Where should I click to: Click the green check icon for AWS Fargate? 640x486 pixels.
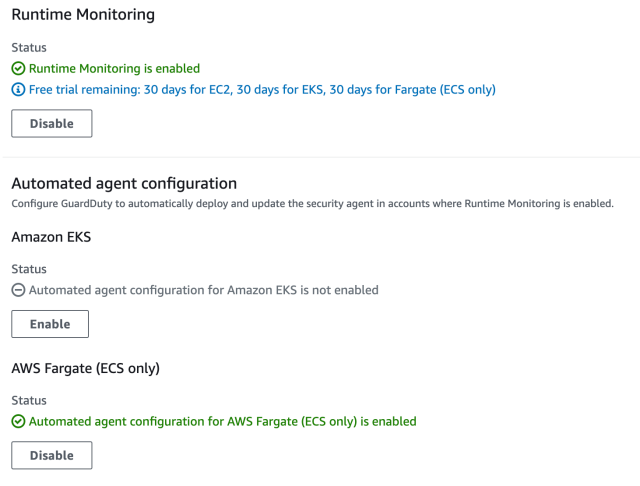[x=18, y=422]
